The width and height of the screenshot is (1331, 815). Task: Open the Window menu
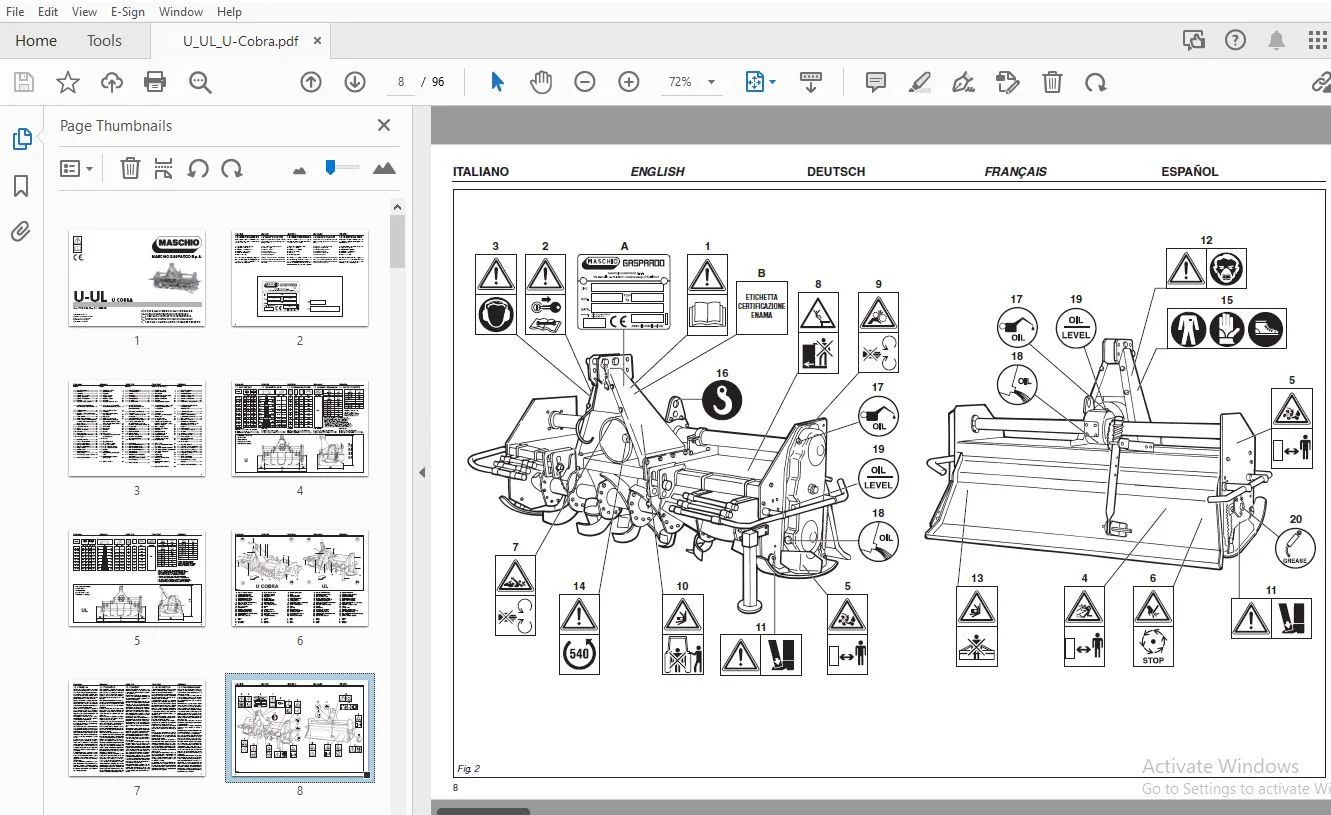pyautogui.click(x=181, y=12)
